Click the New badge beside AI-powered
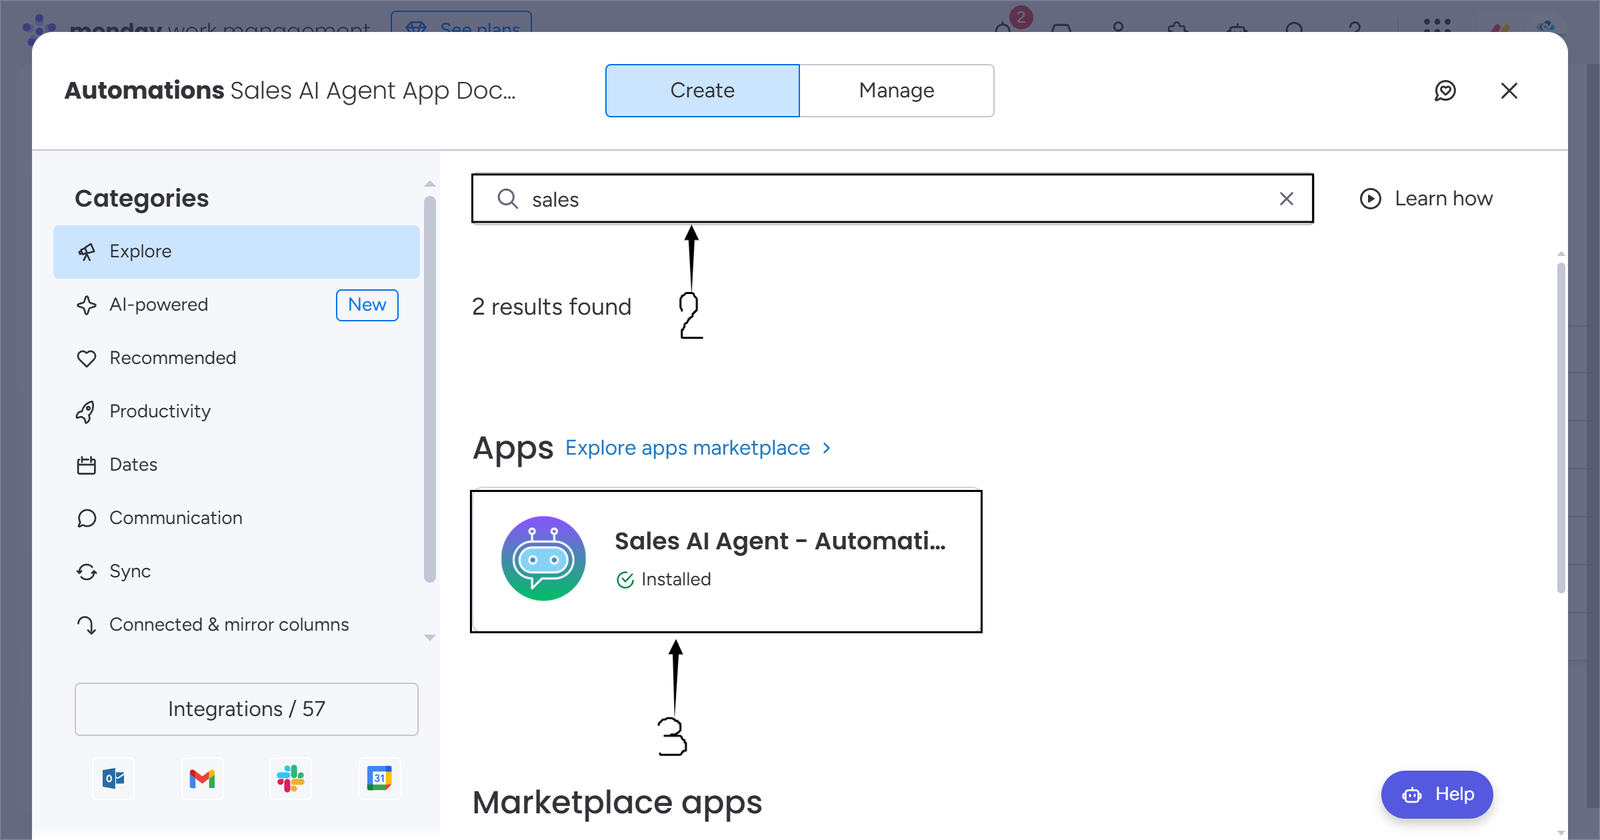The height and width of the screenshot is (840, 1600). (x=367, y=305)
